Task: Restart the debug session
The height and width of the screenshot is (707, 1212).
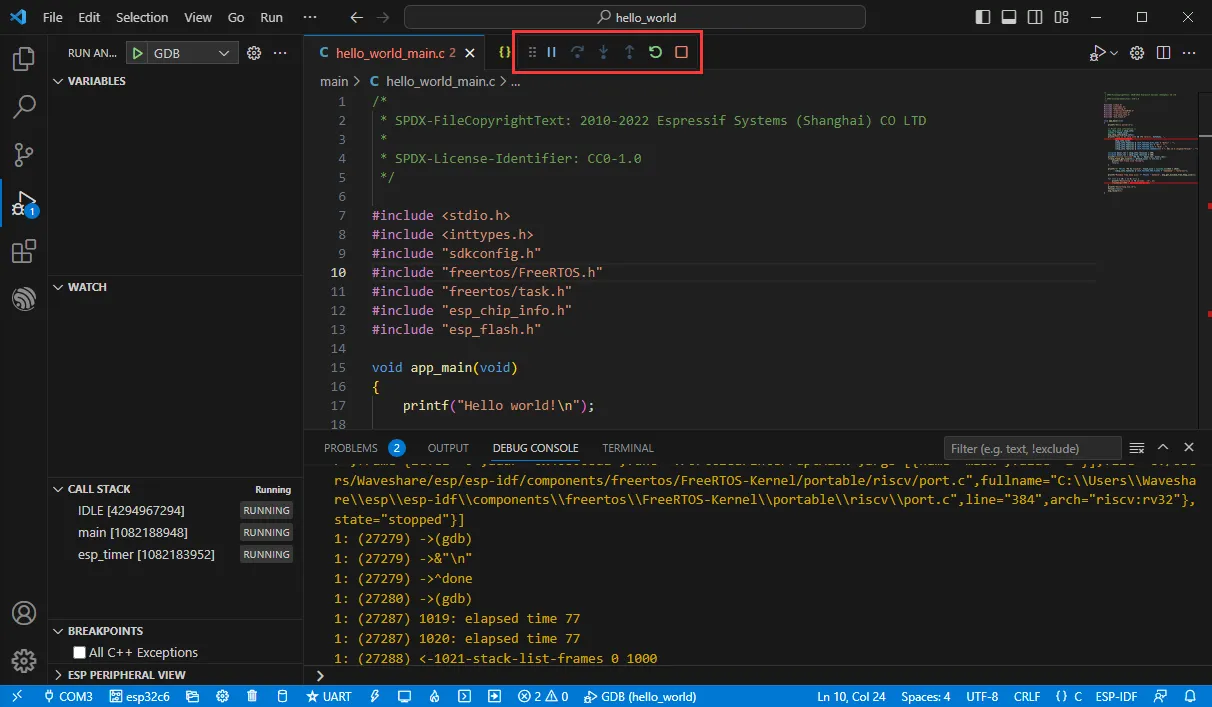Action: click(655, 52)
